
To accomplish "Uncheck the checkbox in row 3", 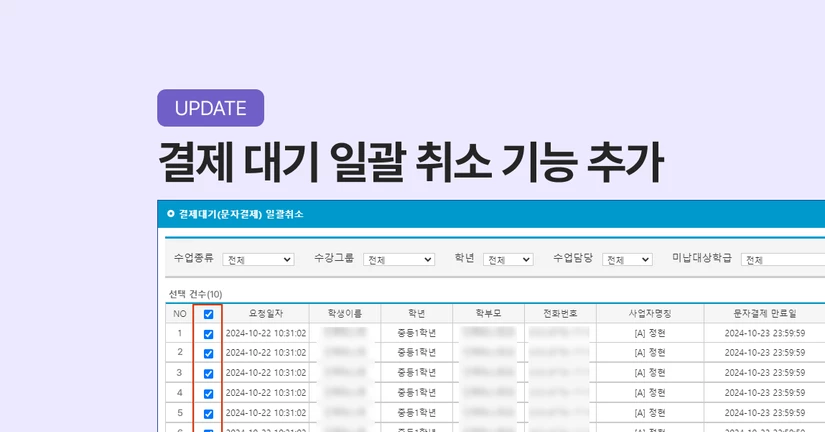I will click(208, 374).
